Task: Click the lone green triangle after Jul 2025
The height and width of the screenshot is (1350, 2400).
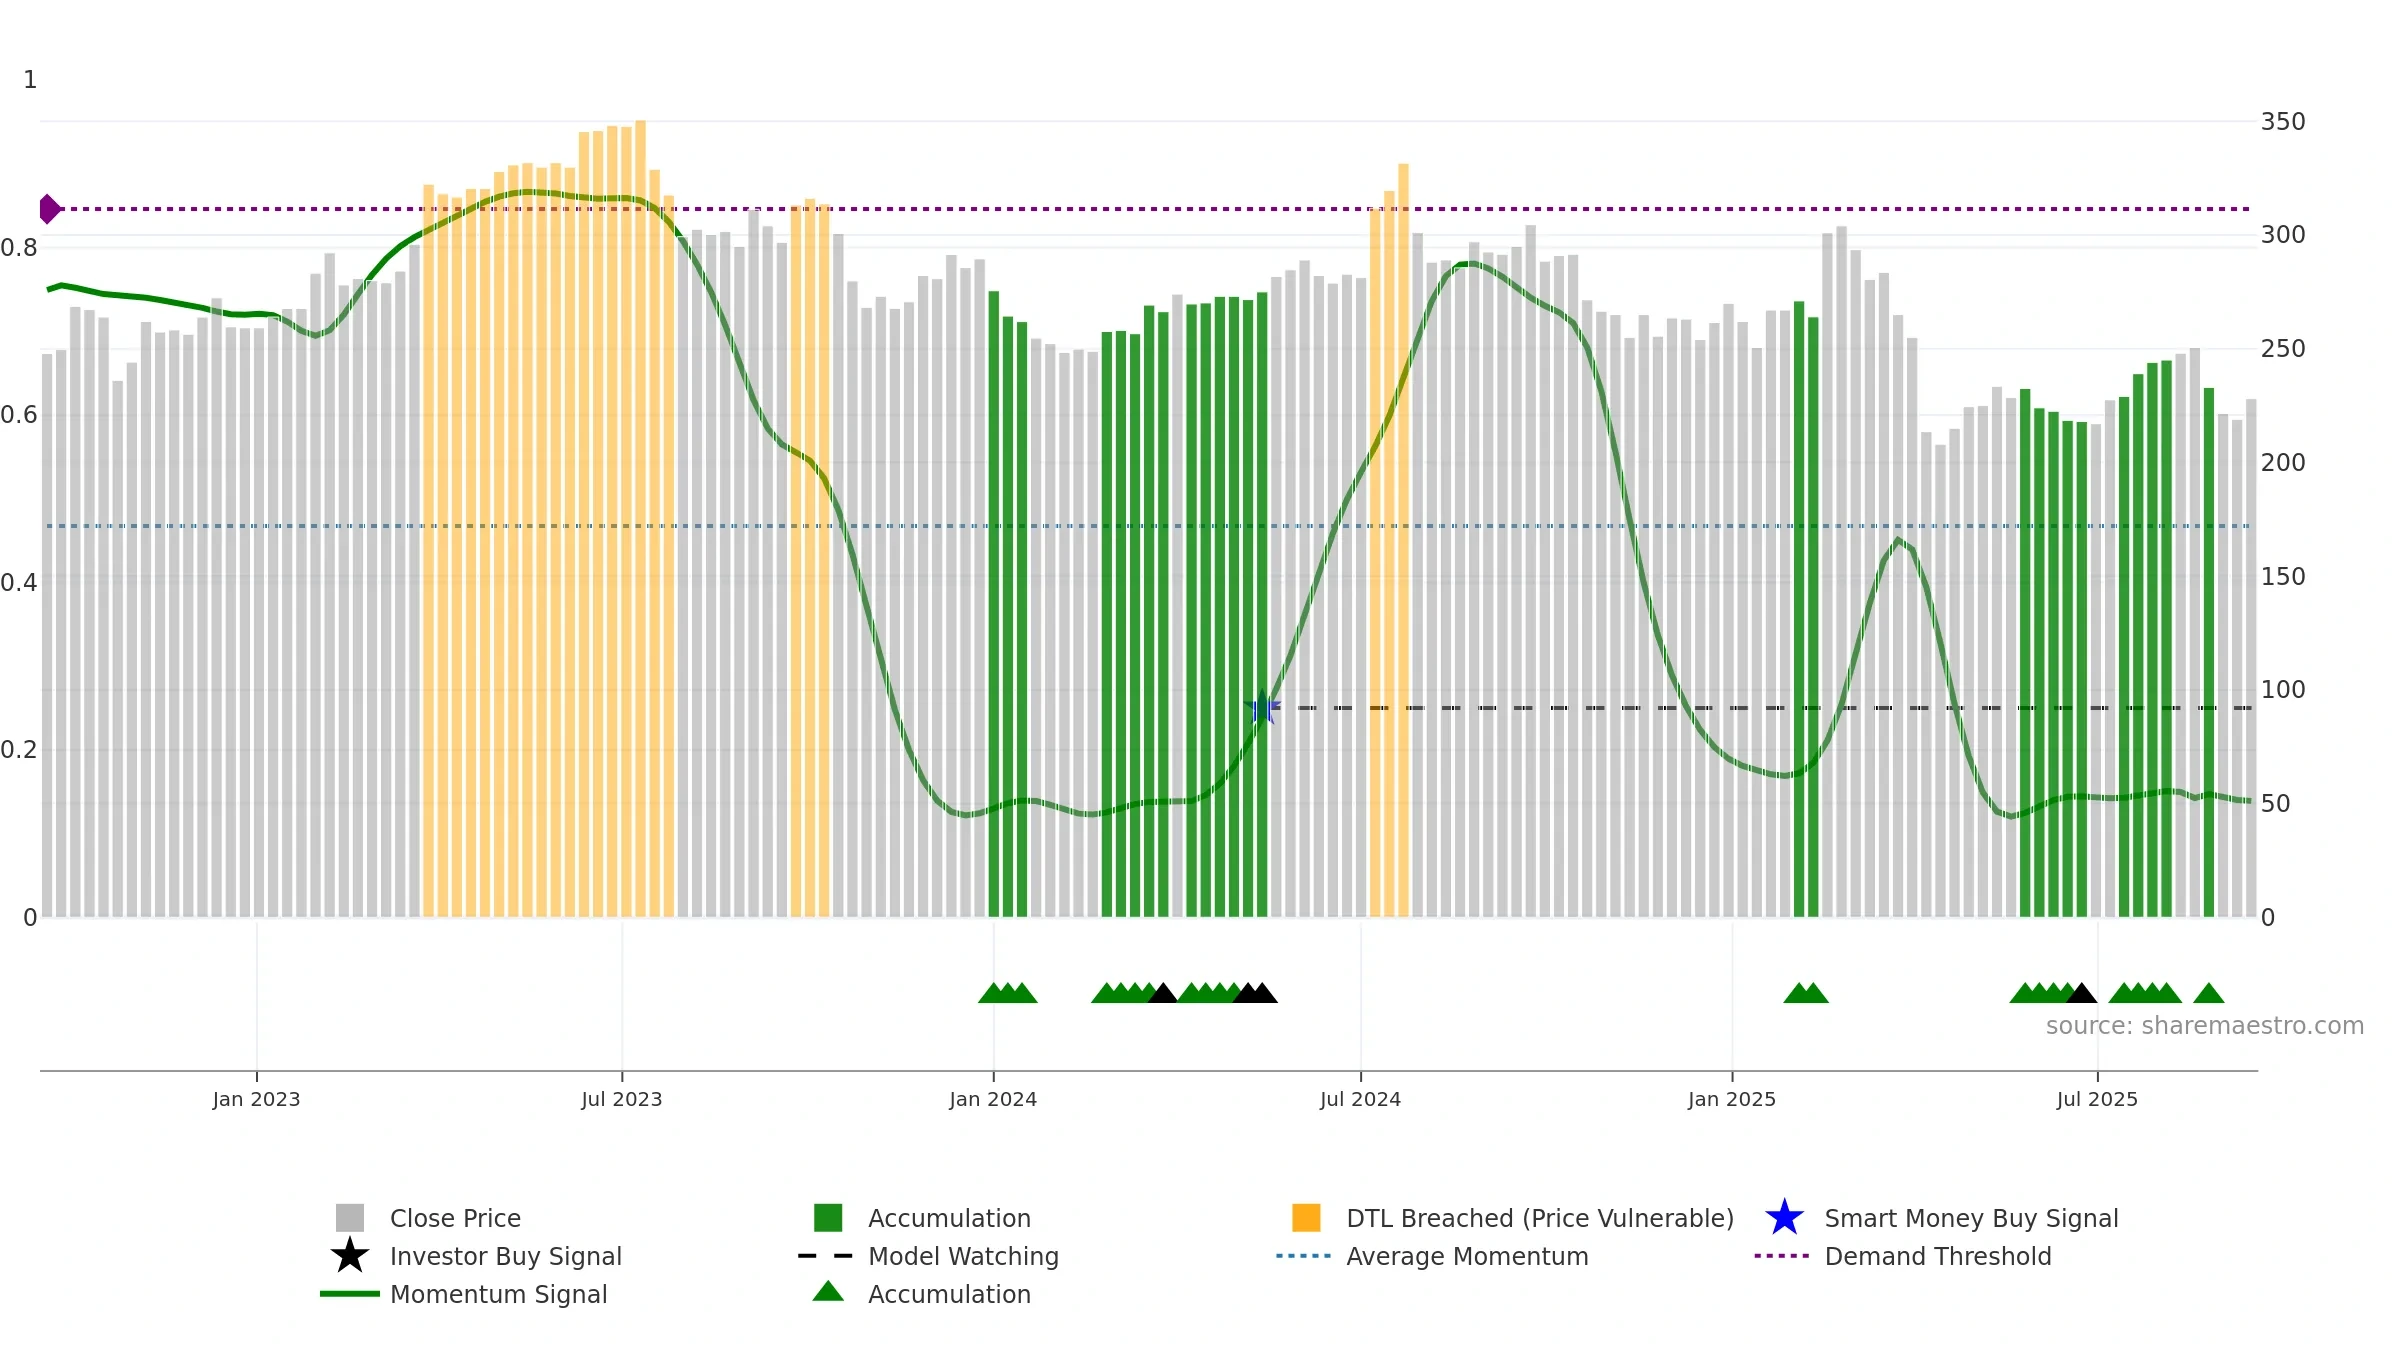Action: click(x=2209, y=993)
